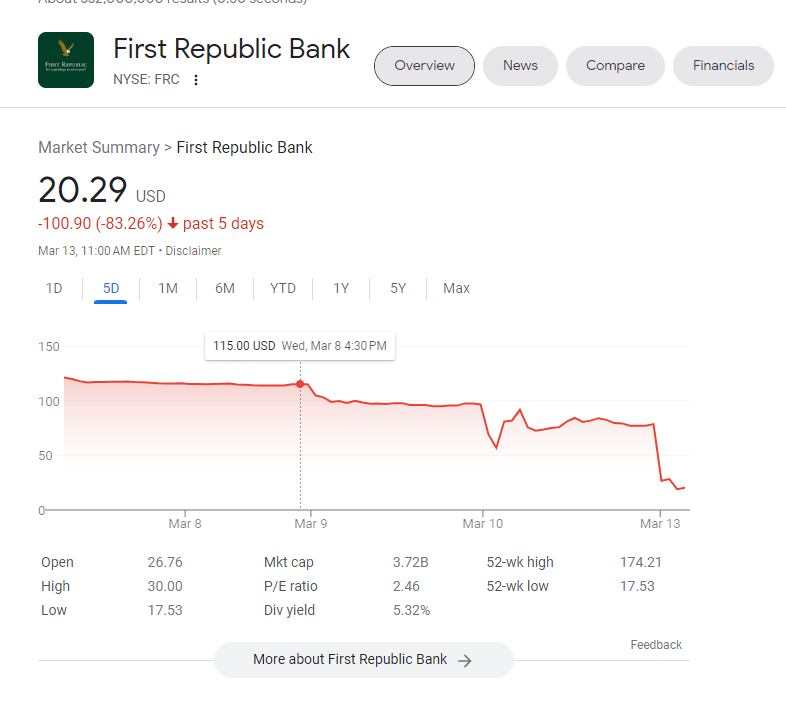The height and width of the screenshot is (714, 786).
Task: Select the Overview tab
Action: (x=424, y=66)
